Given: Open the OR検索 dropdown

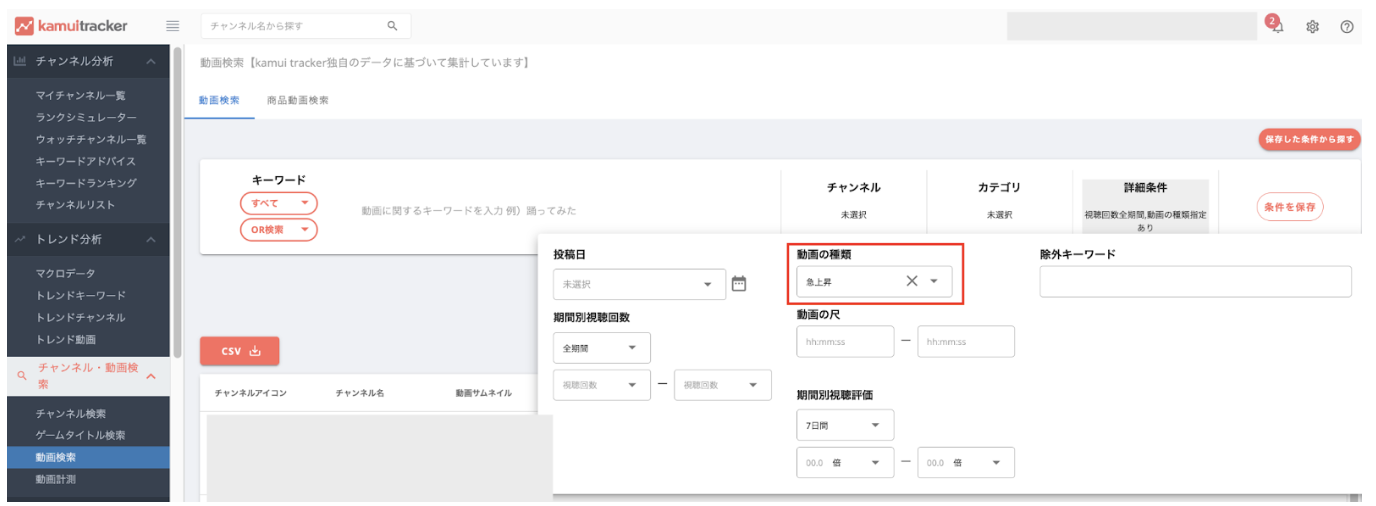Looking at the screenshot, I should (279, 230).
